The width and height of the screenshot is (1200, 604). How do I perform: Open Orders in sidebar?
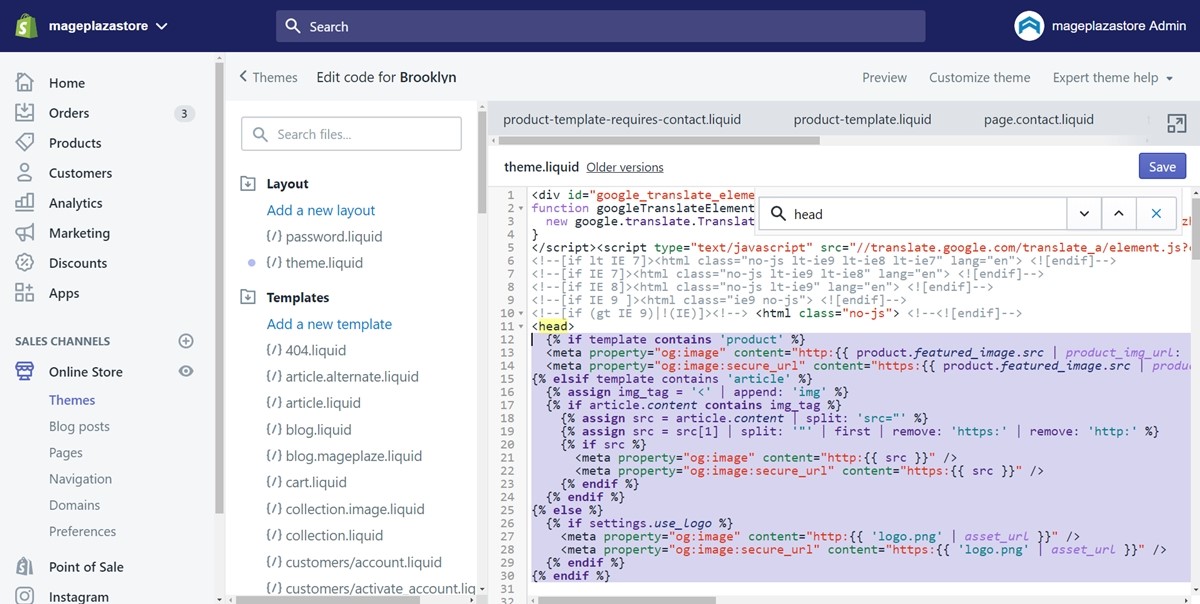pos(69,113)
